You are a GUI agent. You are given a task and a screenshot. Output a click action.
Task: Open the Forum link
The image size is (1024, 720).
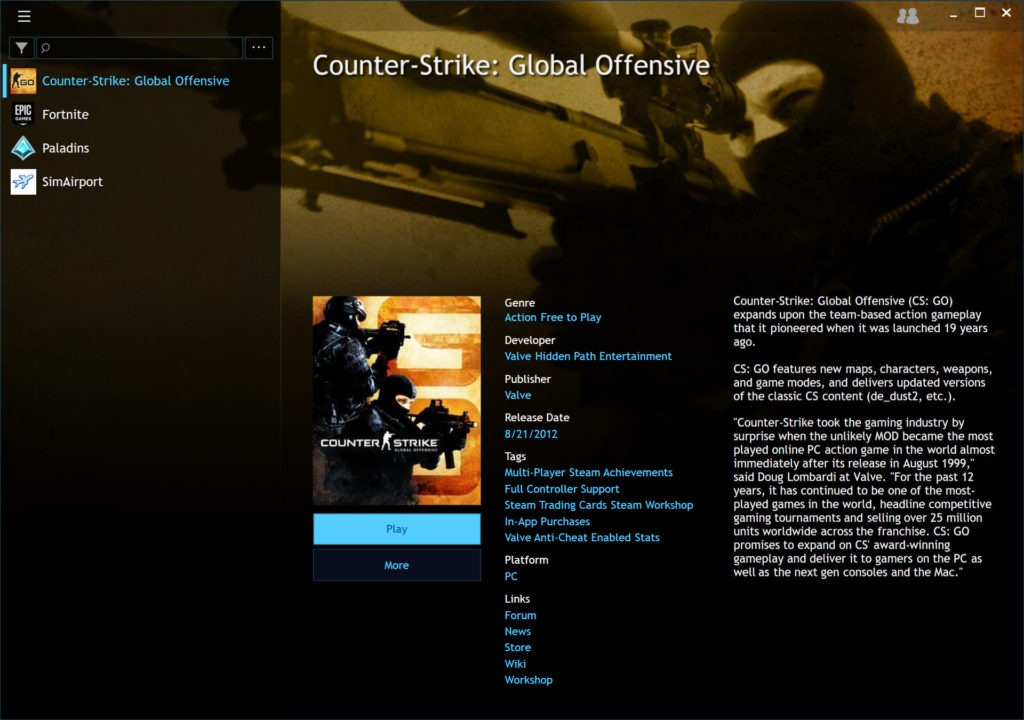(520, 615)
